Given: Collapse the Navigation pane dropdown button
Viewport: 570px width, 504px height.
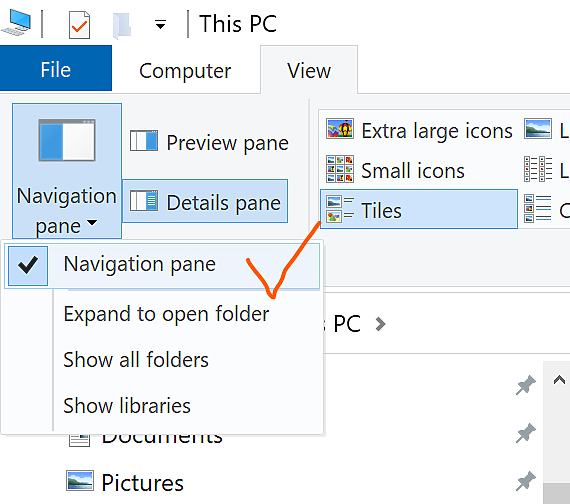Looking at the screenshot, I should [67, 171].
